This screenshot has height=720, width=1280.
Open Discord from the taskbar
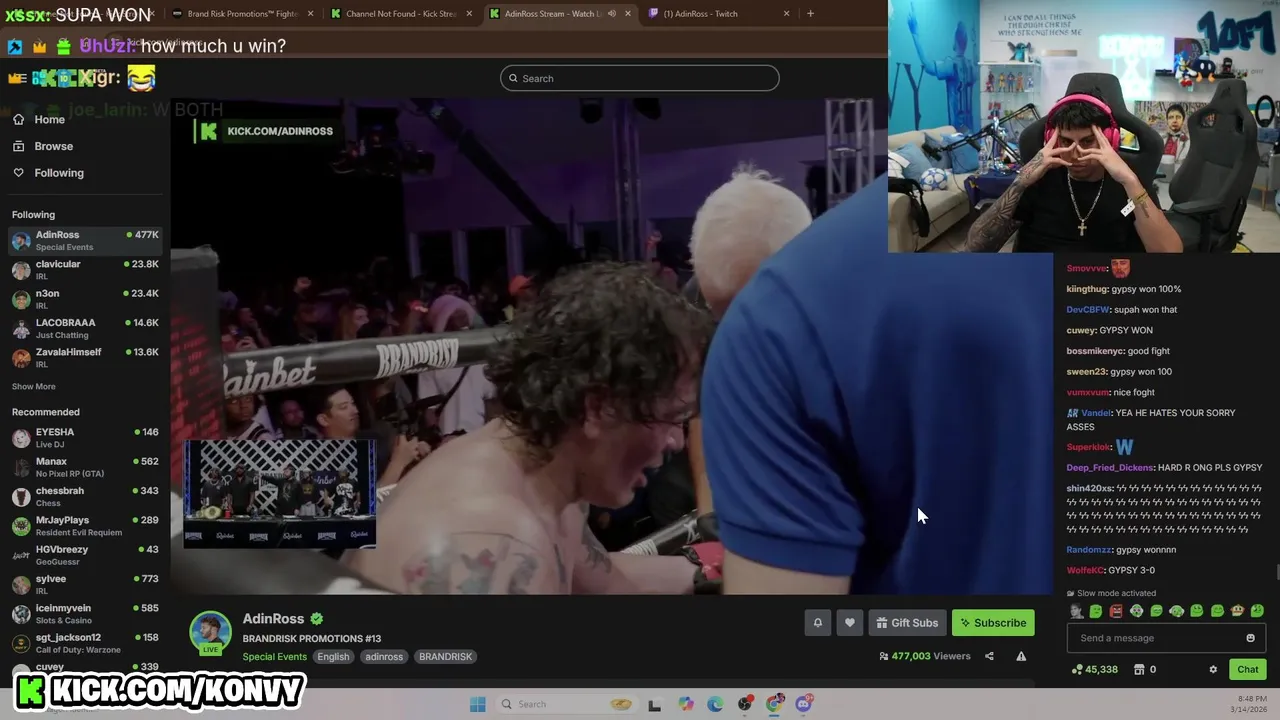coord(804,704)
